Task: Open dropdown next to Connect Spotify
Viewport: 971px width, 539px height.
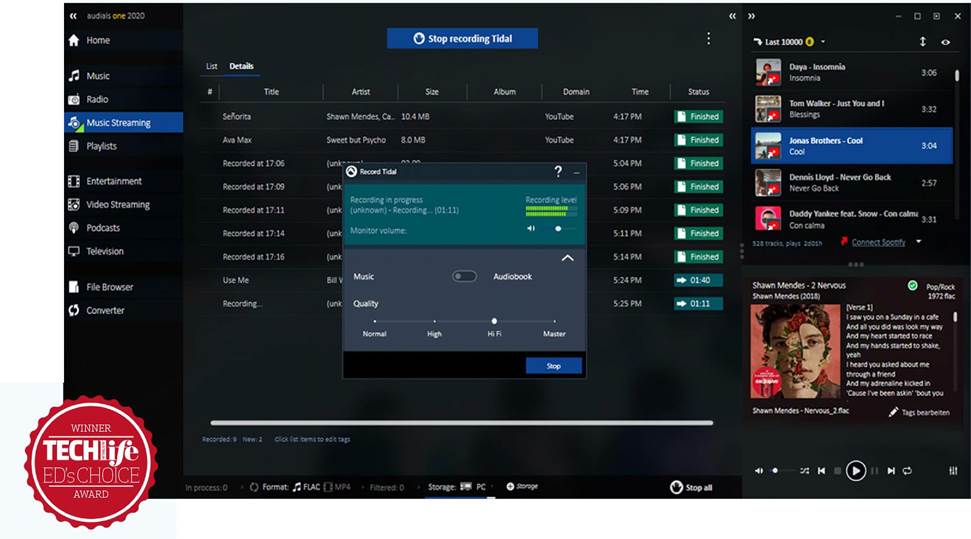Action: tap(918, 242)
